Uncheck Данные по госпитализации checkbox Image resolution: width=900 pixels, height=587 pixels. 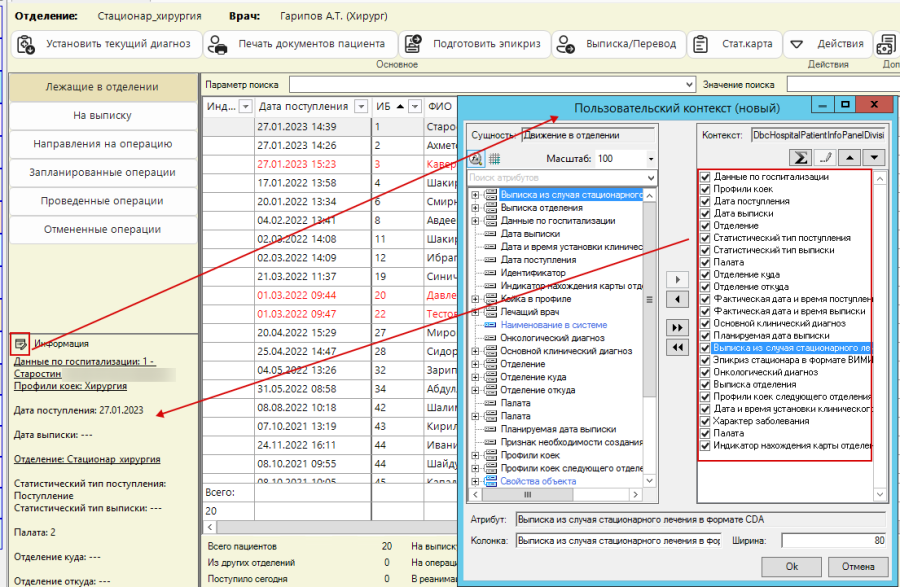705,177
